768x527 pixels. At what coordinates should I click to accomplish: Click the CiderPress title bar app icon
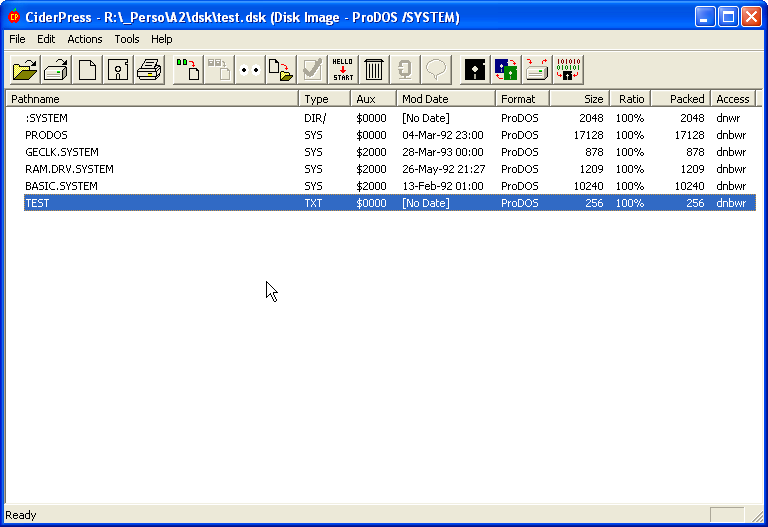[14, 17]
